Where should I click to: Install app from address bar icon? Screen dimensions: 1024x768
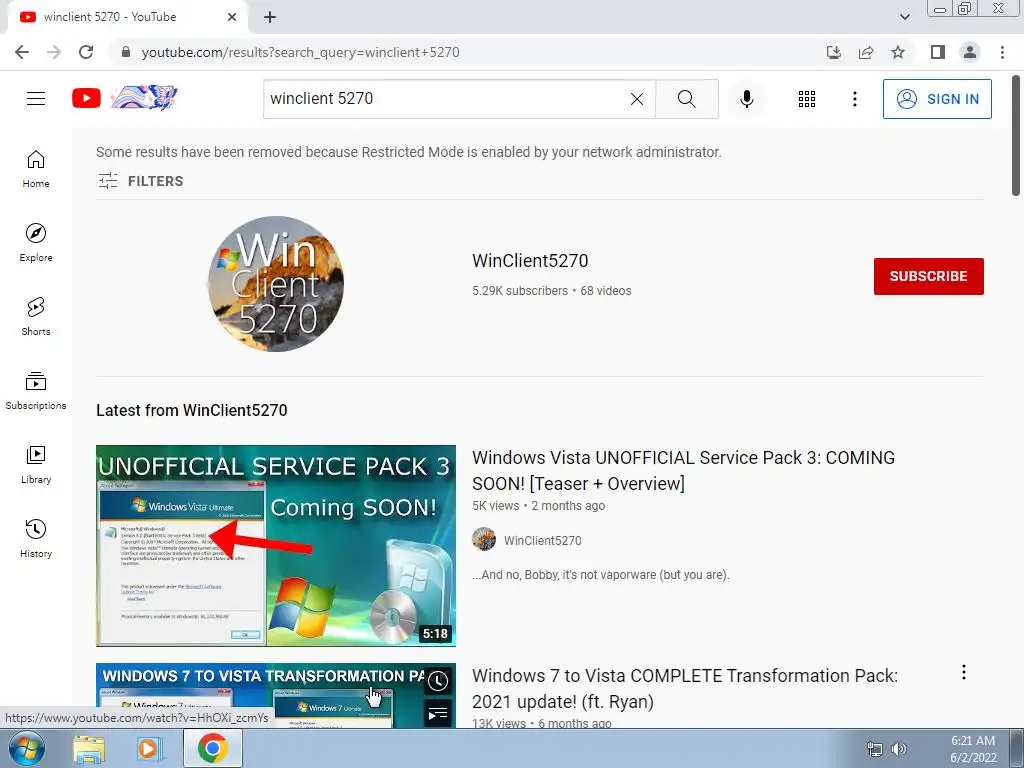click(834, 52)
